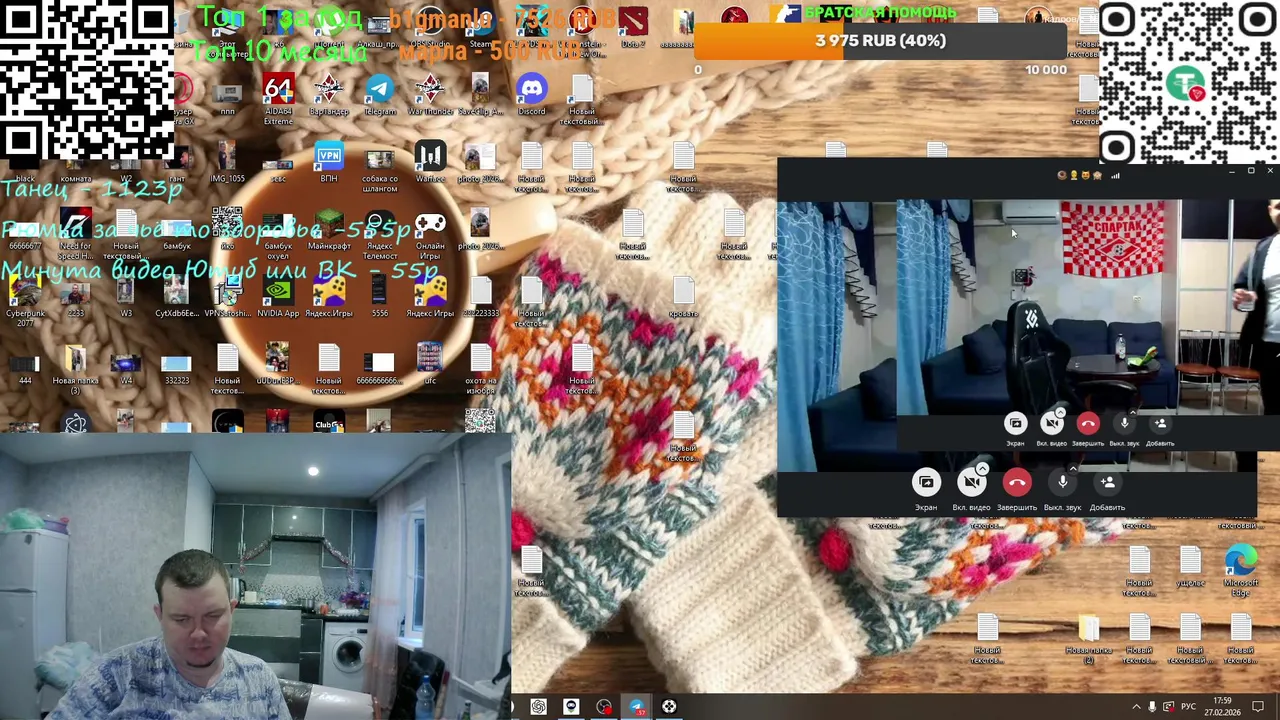Open Яндекс Телемост desktop shortcut
This screenshot has height=720, width=1280.
coord(379,235)
